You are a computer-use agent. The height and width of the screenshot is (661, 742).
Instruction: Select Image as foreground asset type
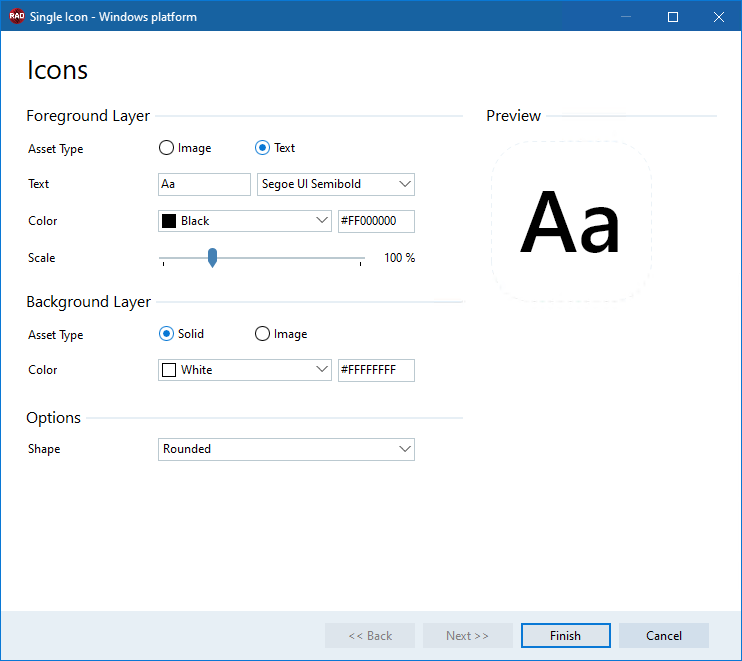point(185,148)
